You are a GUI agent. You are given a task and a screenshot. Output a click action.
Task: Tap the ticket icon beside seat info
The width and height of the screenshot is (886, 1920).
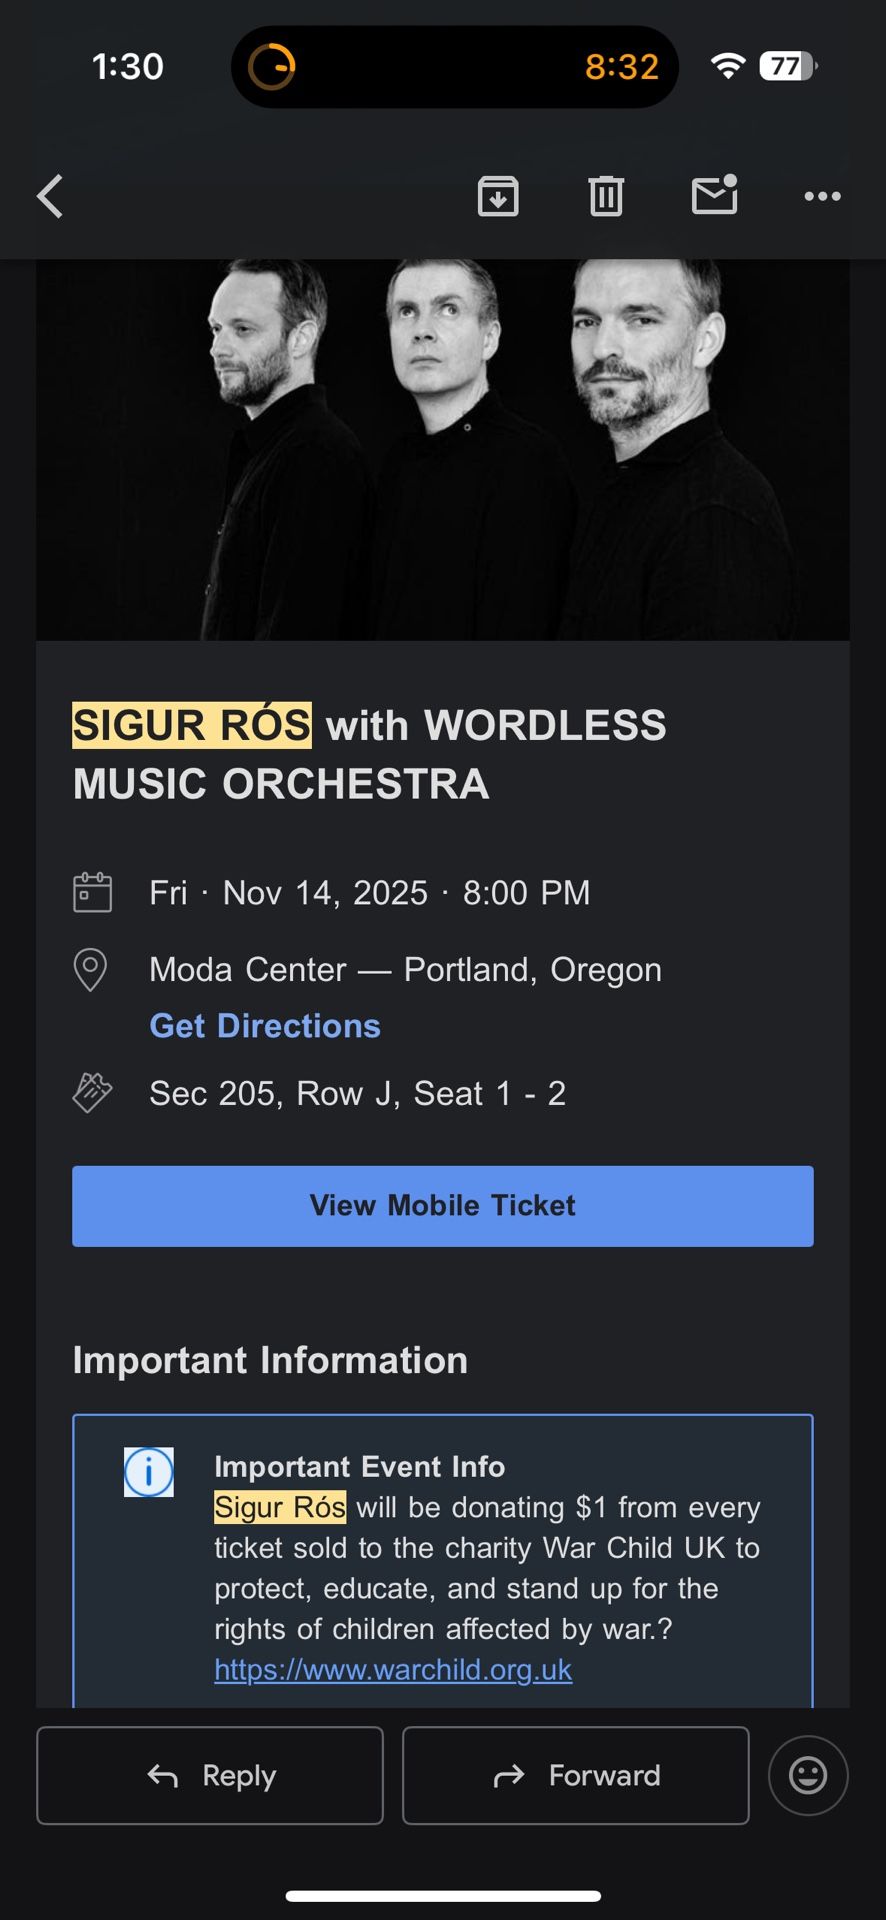pyautogui.click(x=92, y=1093)
